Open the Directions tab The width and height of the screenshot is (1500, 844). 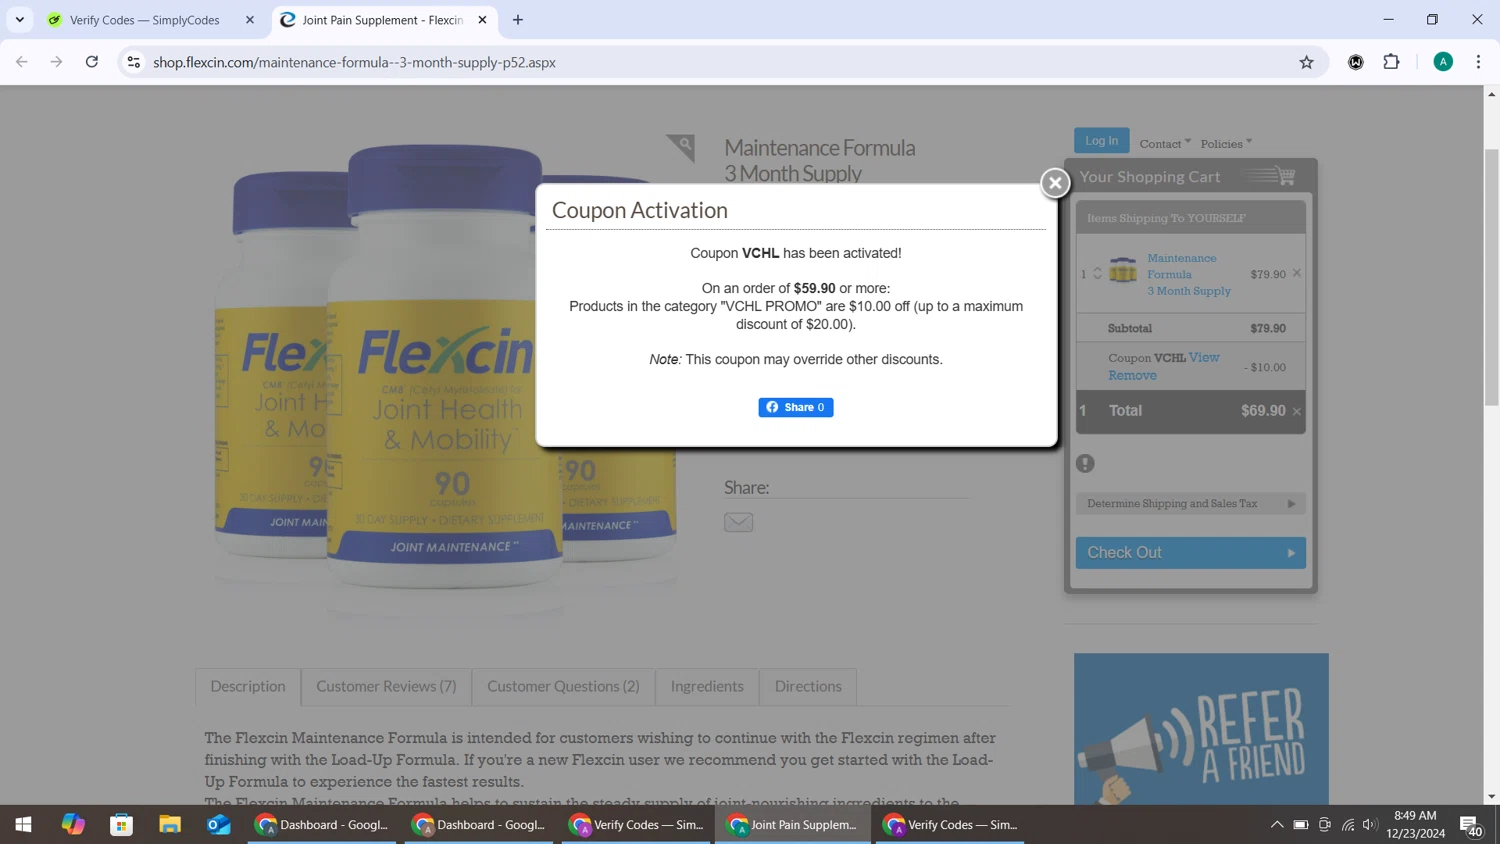pos(808,686)
